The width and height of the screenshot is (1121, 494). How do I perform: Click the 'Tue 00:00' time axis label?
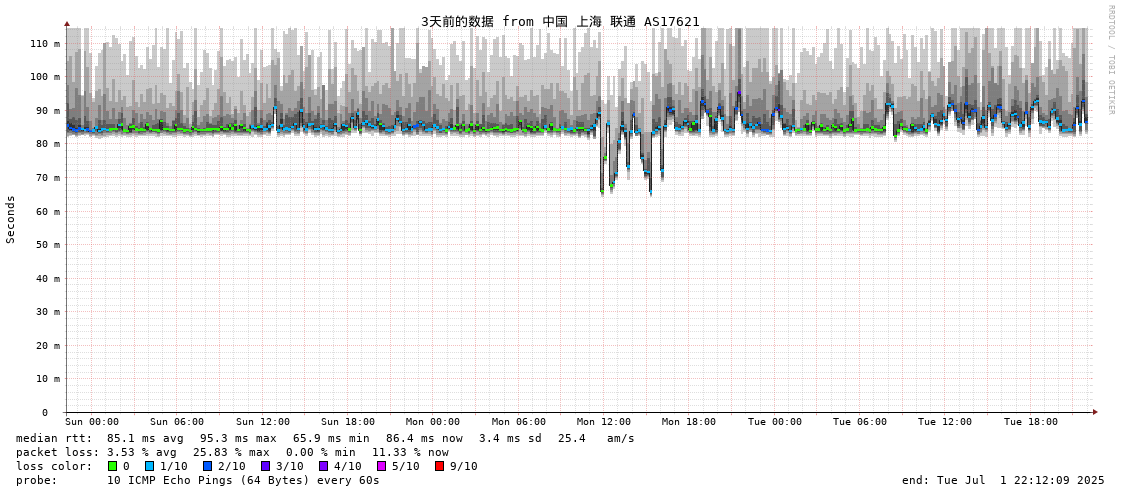tap(774, 422)
